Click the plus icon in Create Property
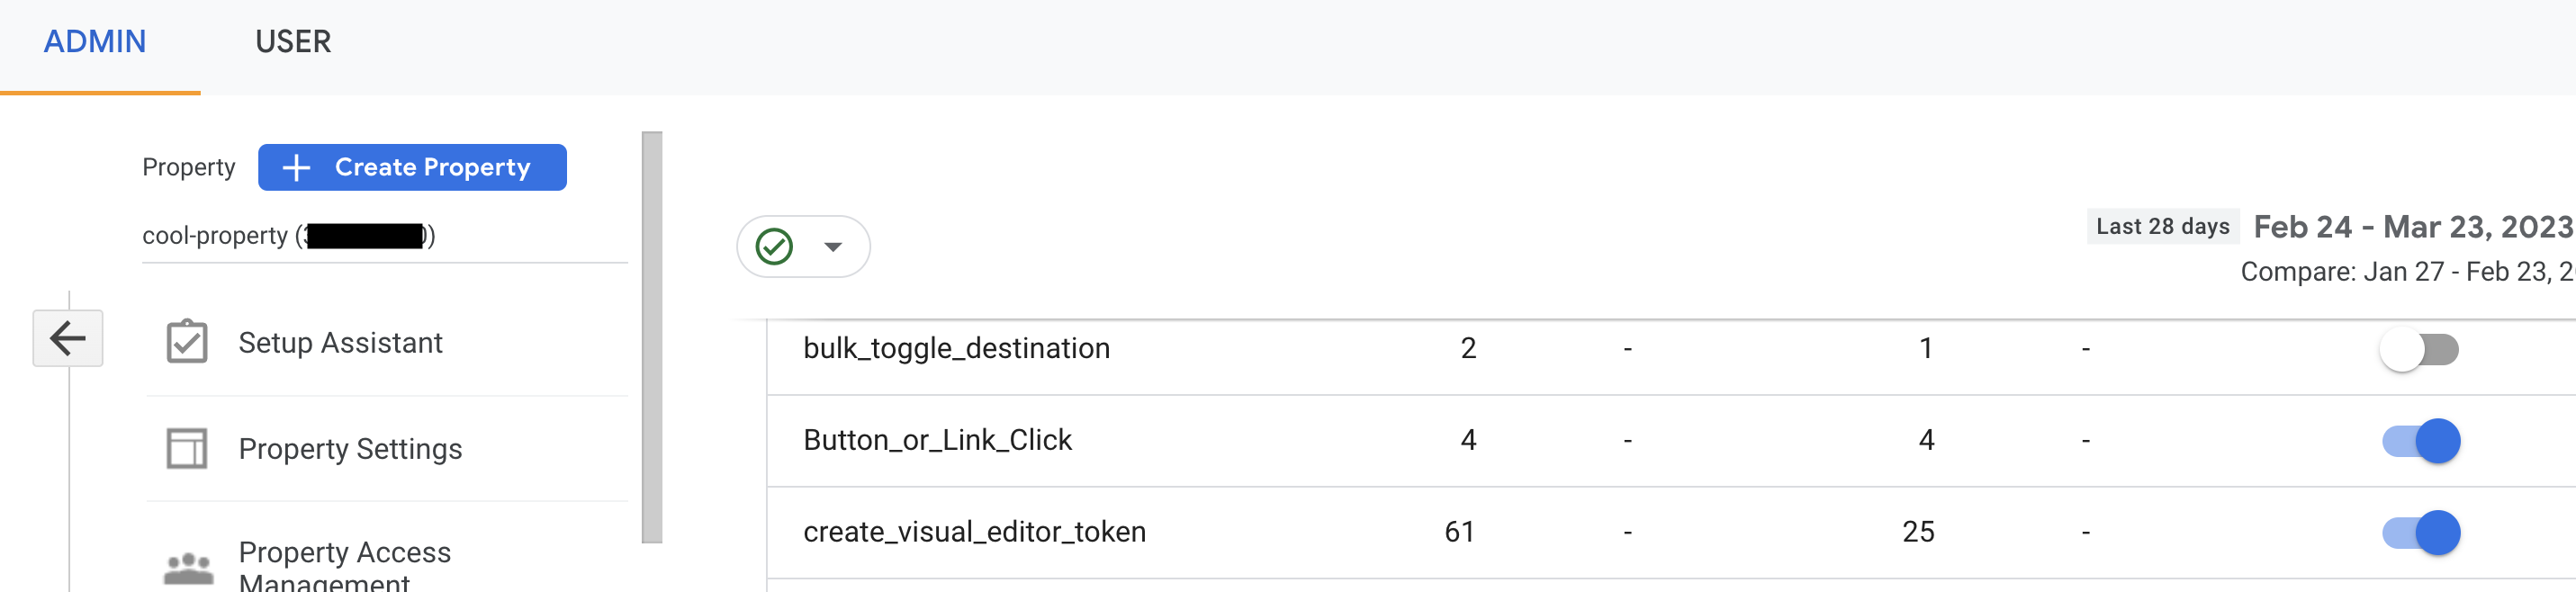The image size is (2576, 592). click(x=296, y=167)
